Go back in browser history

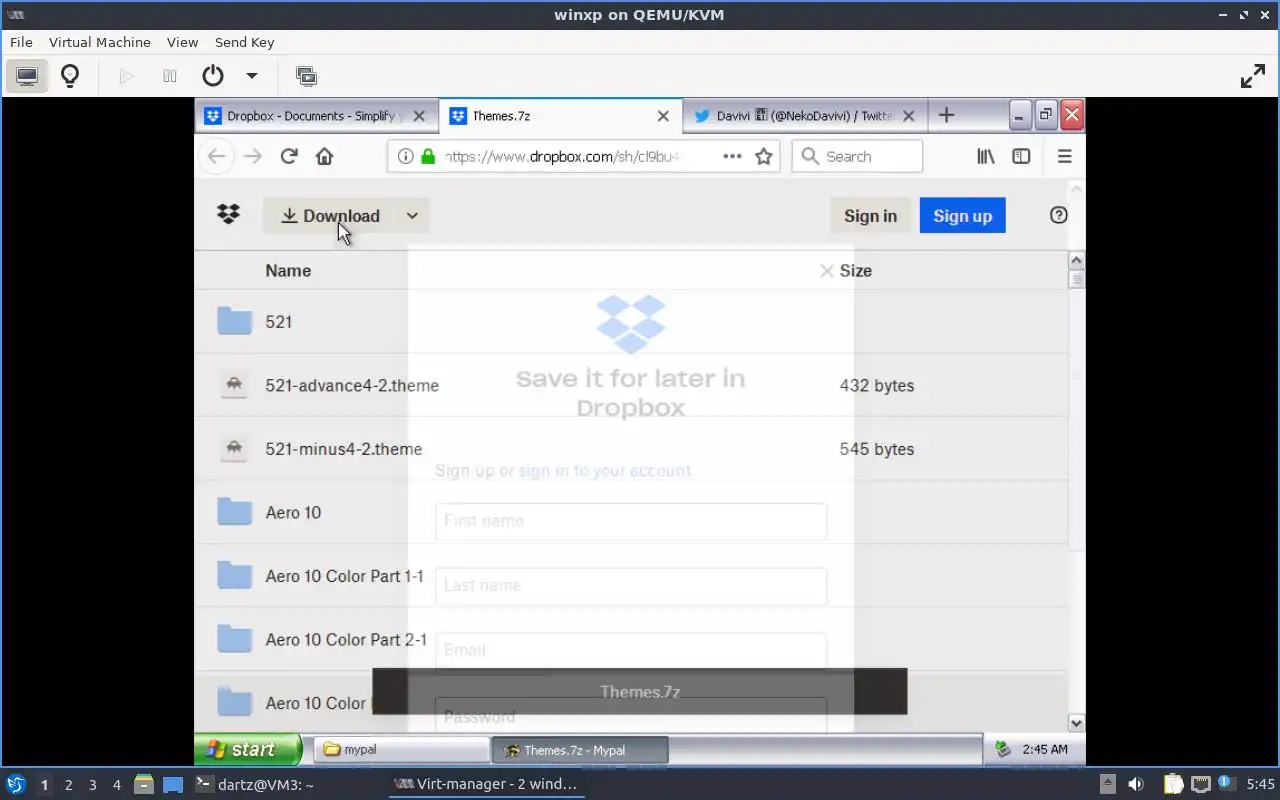216,156
